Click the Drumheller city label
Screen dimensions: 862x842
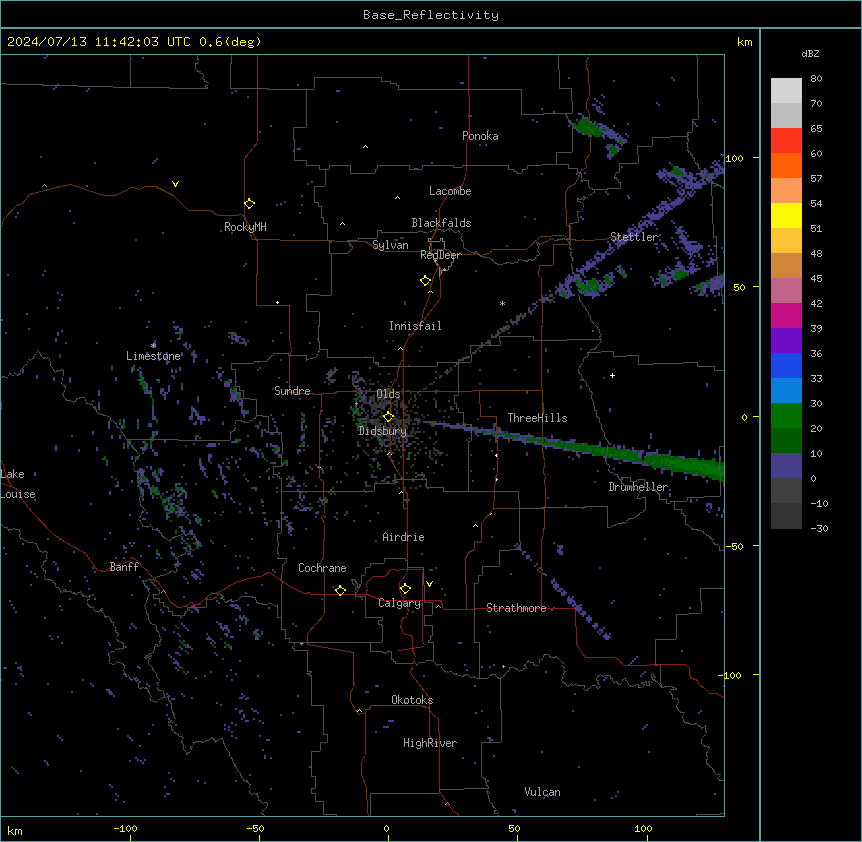click(x=638, y=487)
